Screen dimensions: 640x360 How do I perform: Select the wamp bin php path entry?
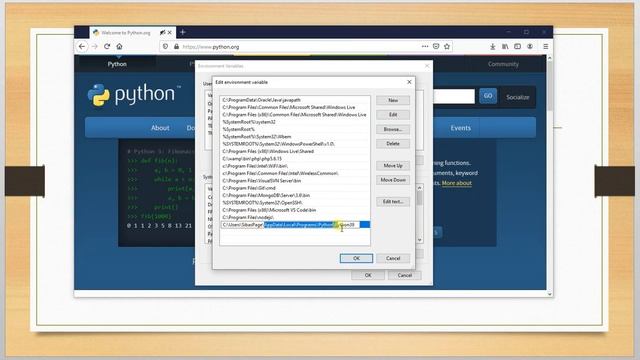point(295,159)
